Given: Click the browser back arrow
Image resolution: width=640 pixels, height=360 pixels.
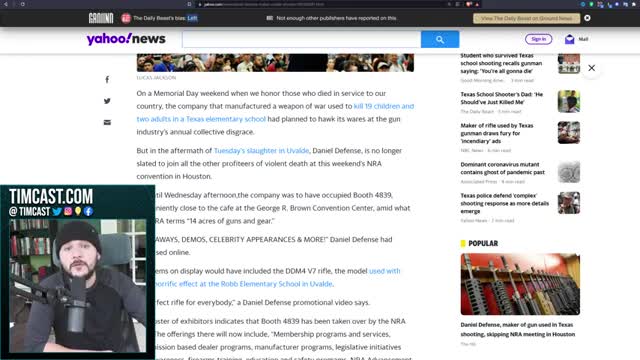Looking at the screenshot, I should coord(6,4).
